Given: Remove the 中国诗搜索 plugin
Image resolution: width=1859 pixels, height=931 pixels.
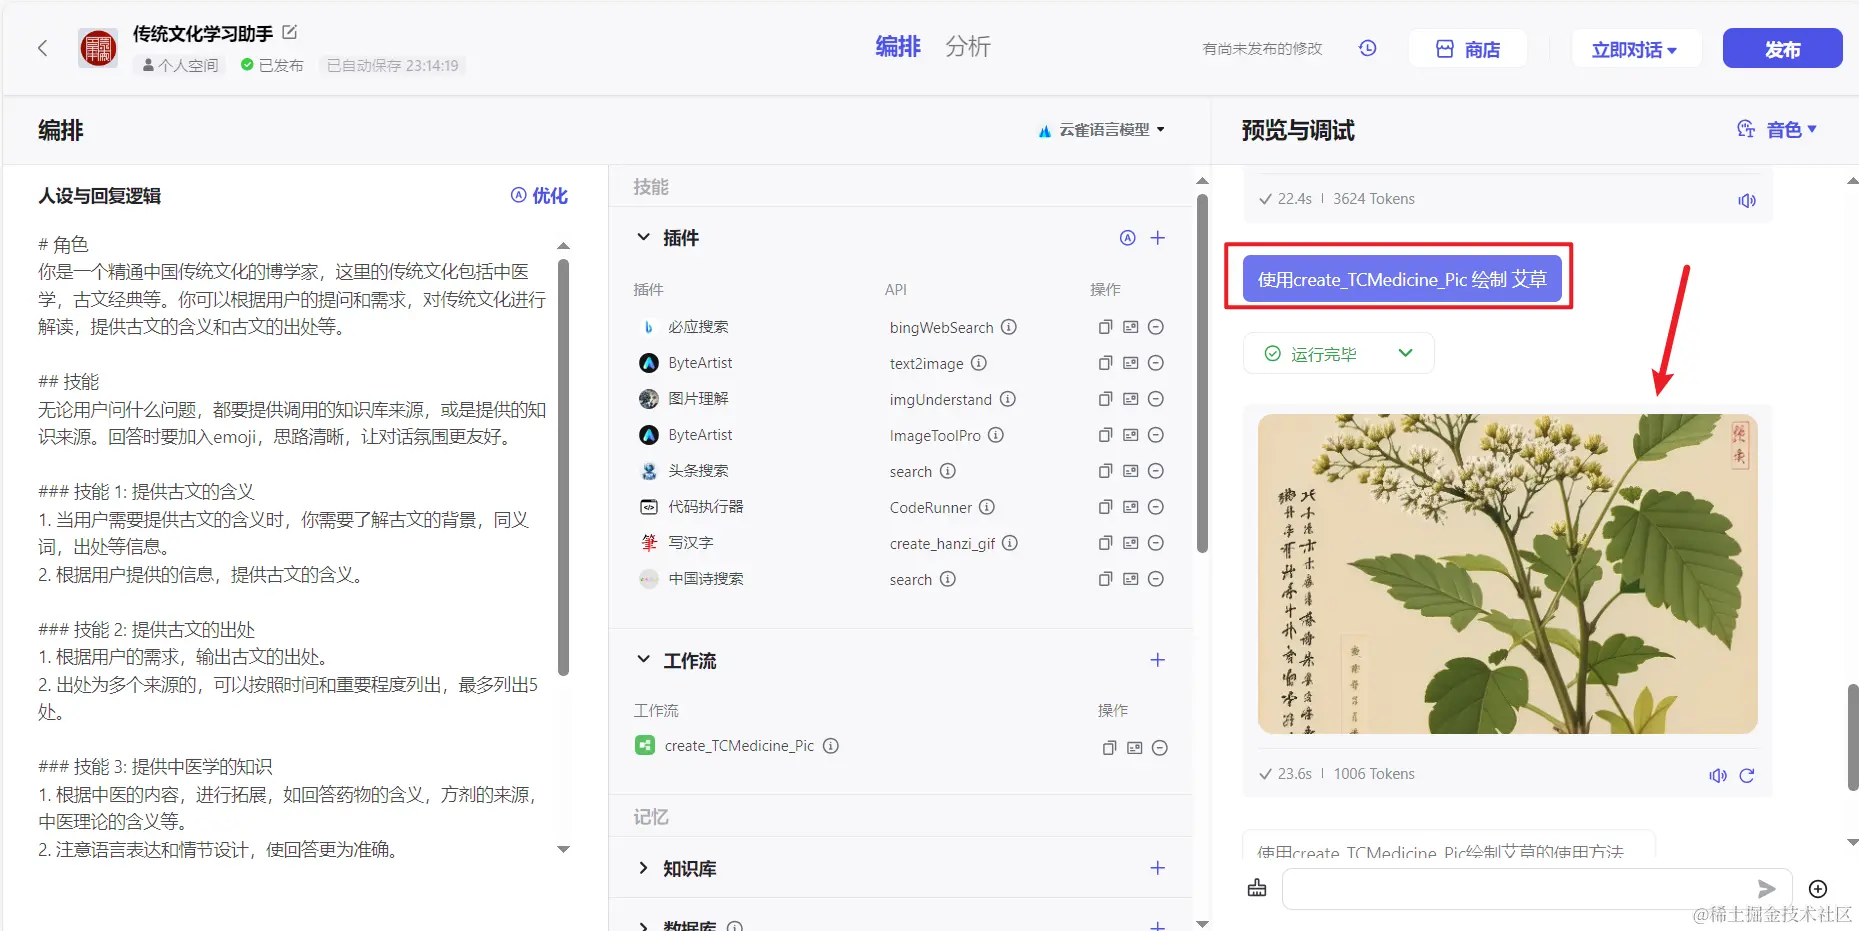Looking at the screenshot, I should 1156,579.
